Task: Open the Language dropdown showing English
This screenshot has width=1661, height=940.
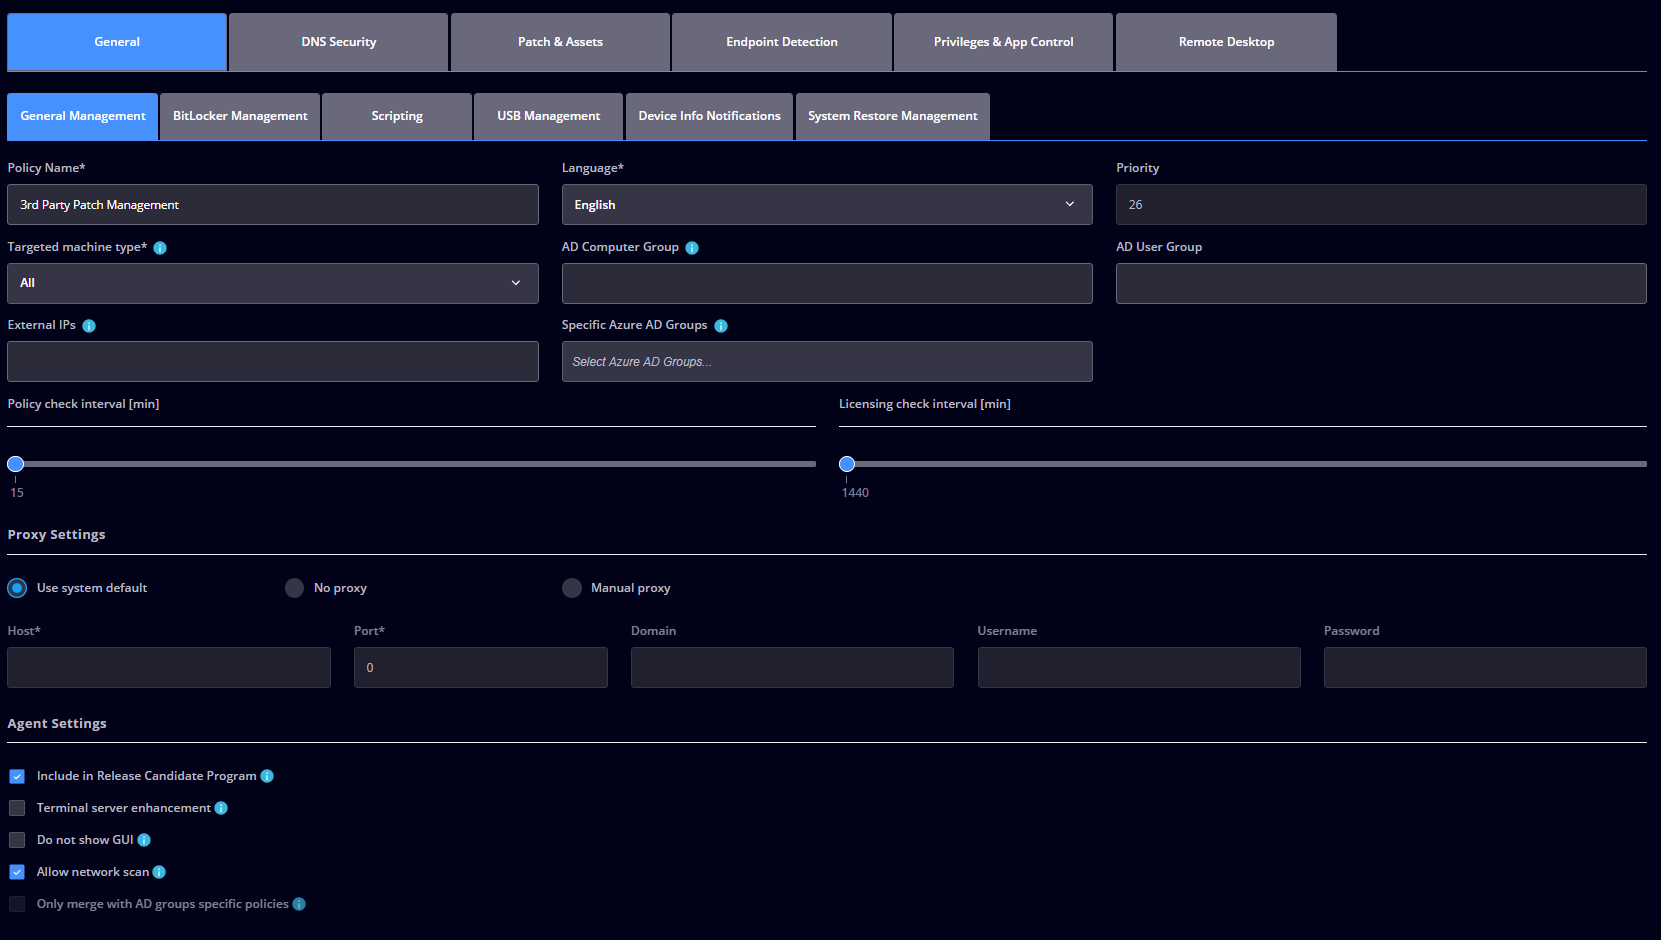Action: [x=827, y=204]
